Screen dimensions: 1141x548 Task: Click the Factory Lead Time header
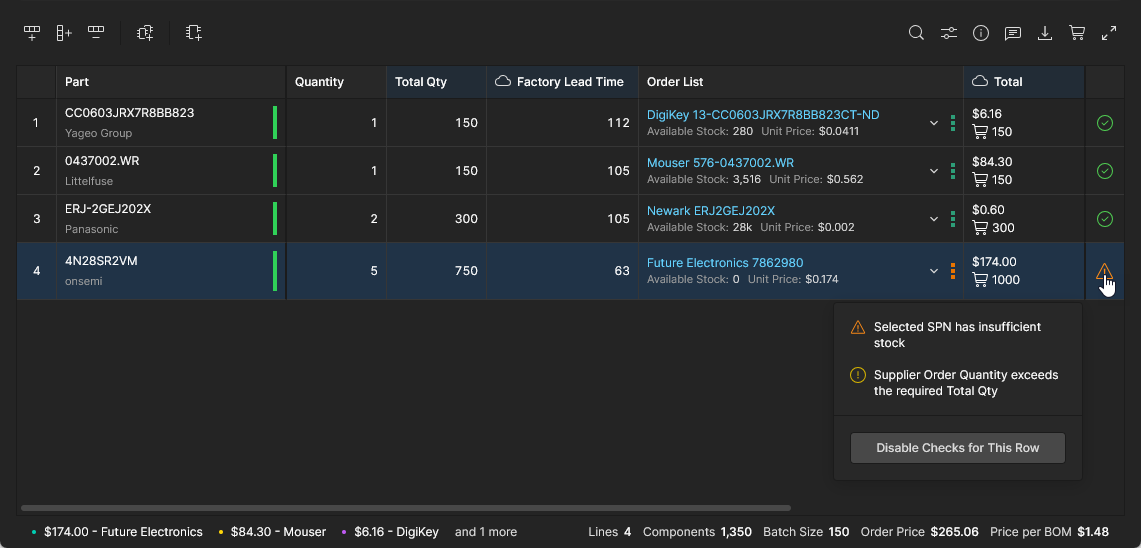(562, 82)
